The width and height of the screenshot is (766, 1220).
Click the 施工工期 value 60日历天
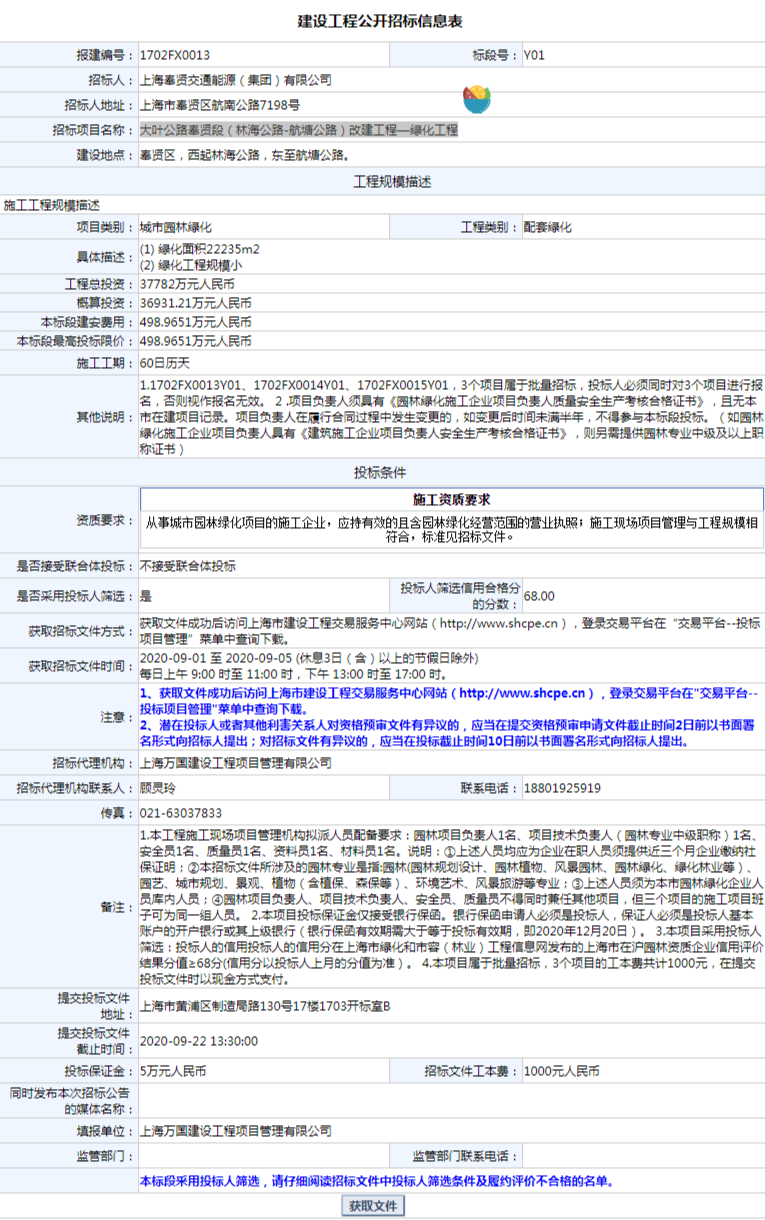click(x=164, y=362)
